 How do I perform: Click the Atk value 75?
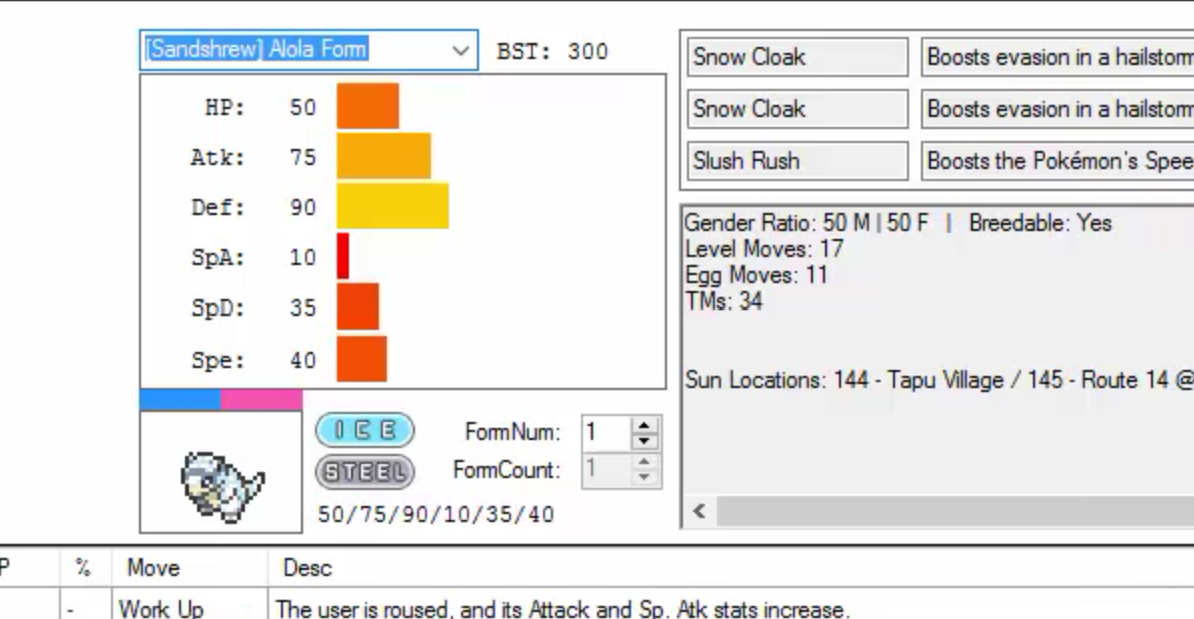tap(303, 158)
